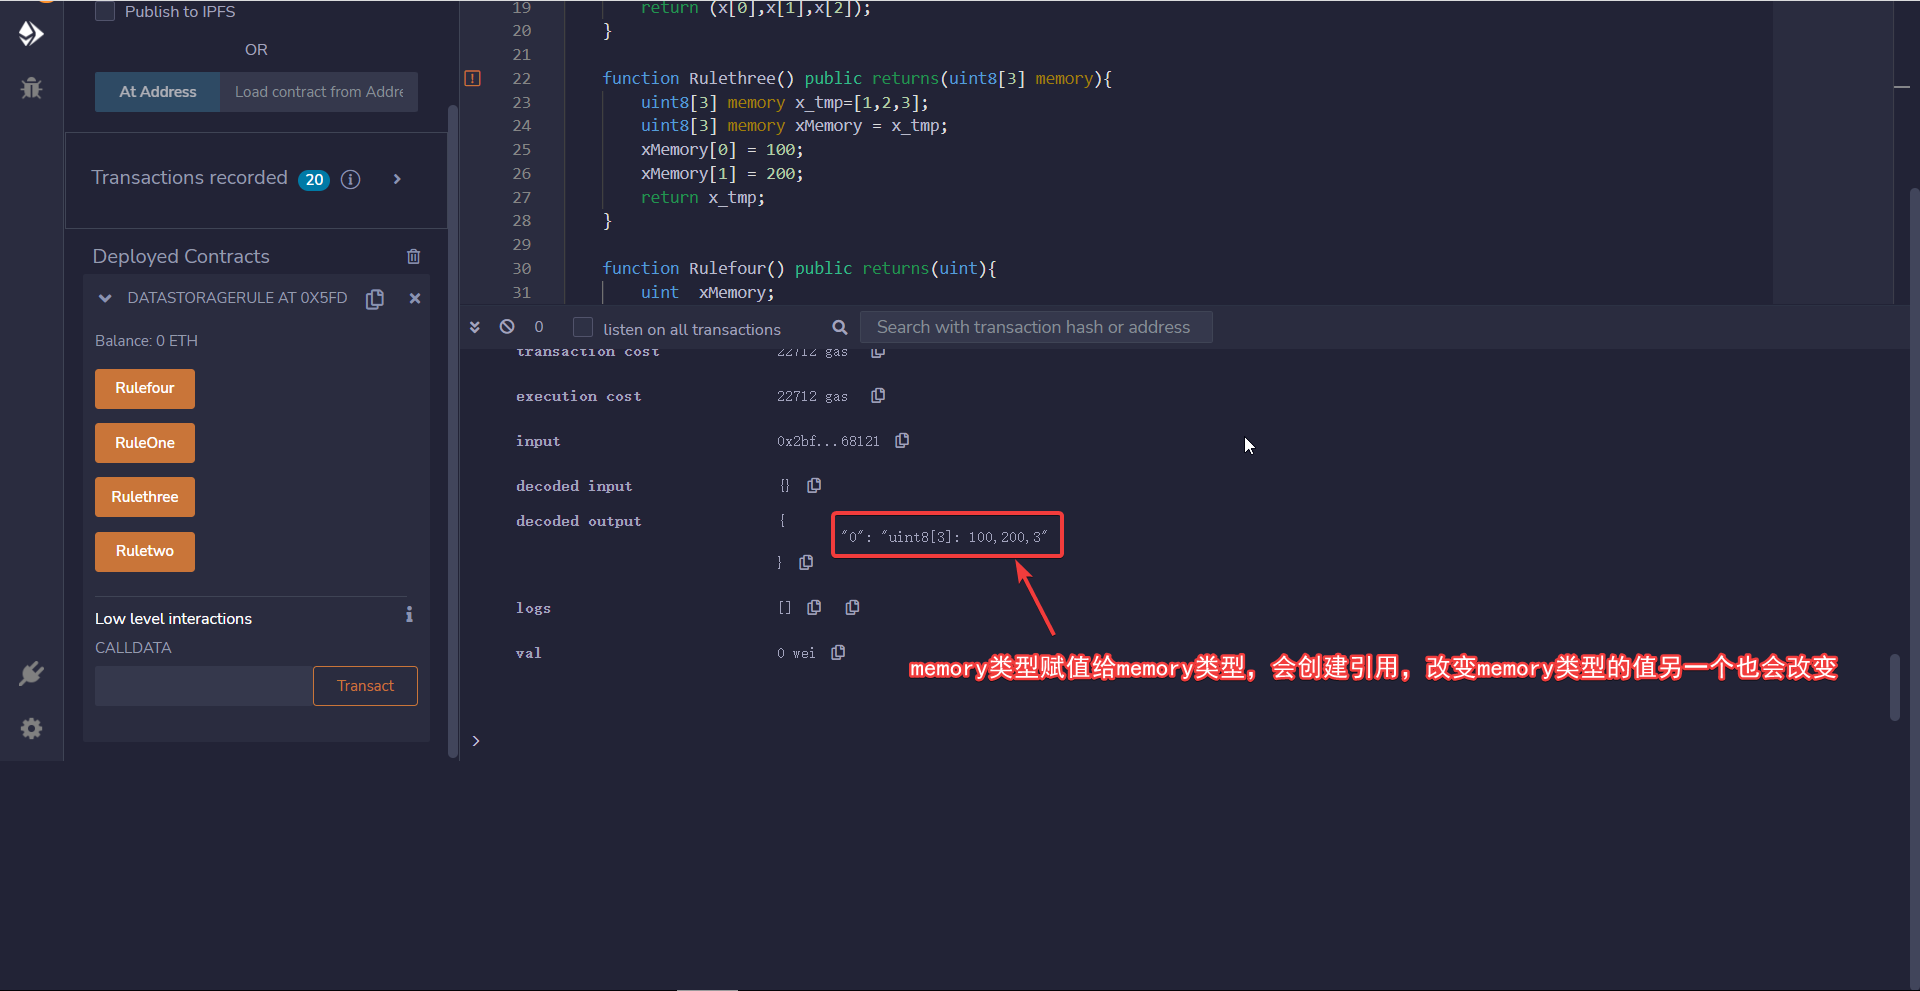Call the Rulethree function
The width and height of the screenshot is (1920, 991).
tap(145, 497)
